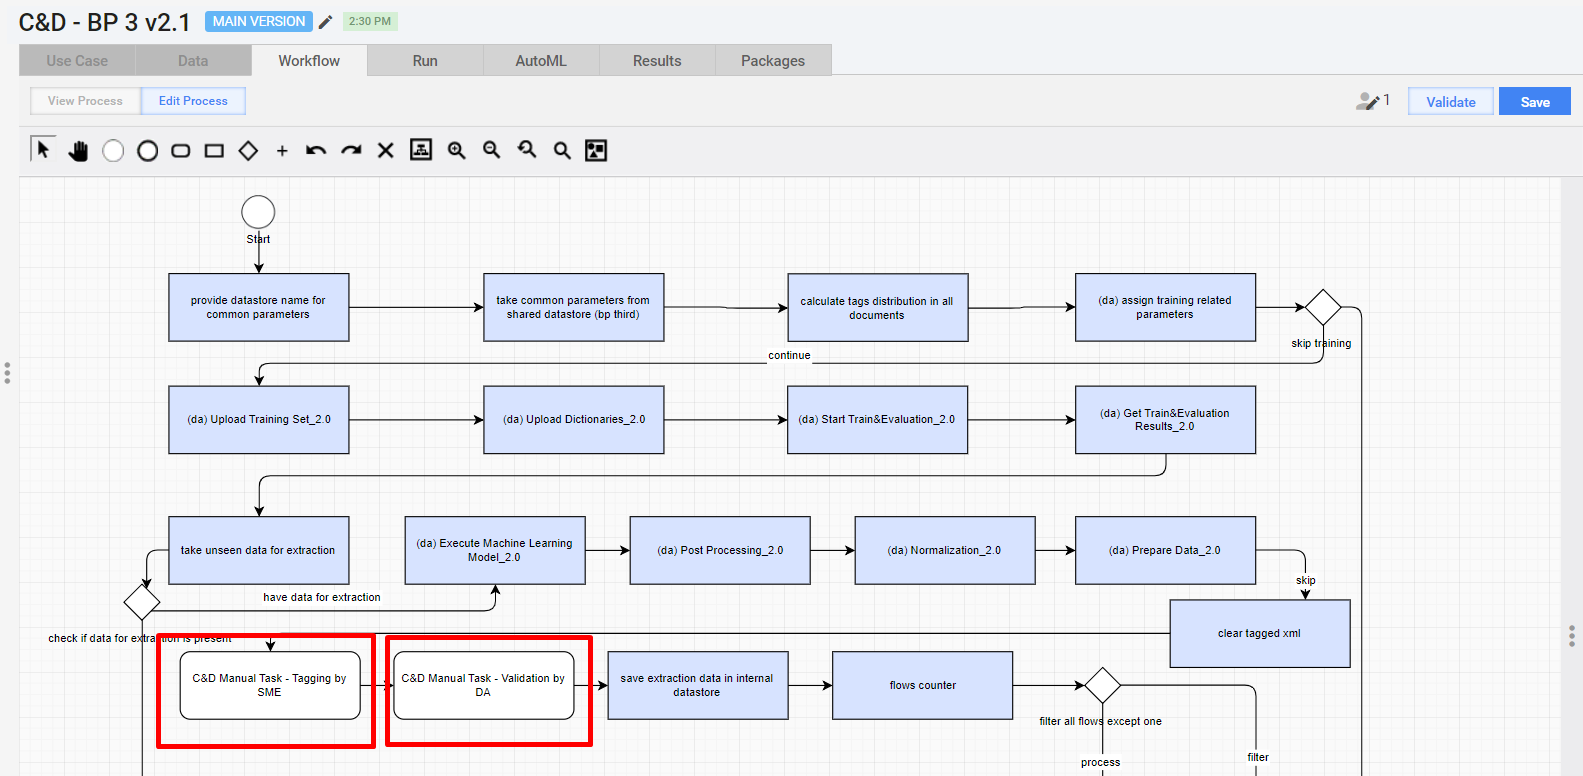The height and width of the screenshot is (776, 1583).
Task: Click the right panel three-dot handle
Action: 1572,636
